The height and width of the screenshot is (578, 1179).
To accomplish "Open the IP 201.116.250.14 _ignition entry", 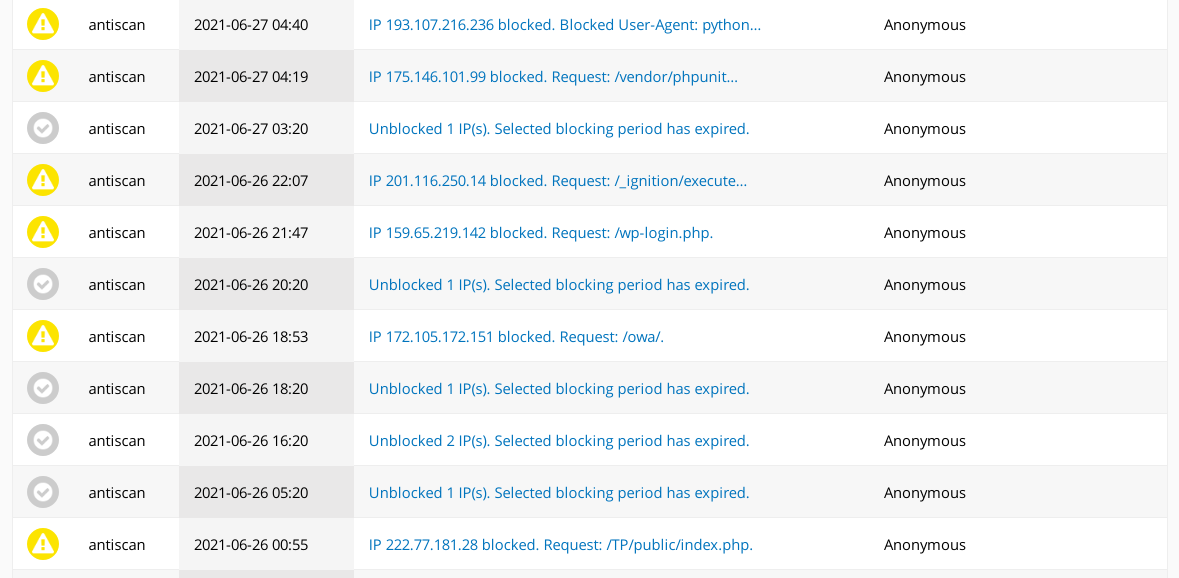I will coord(558,180).
